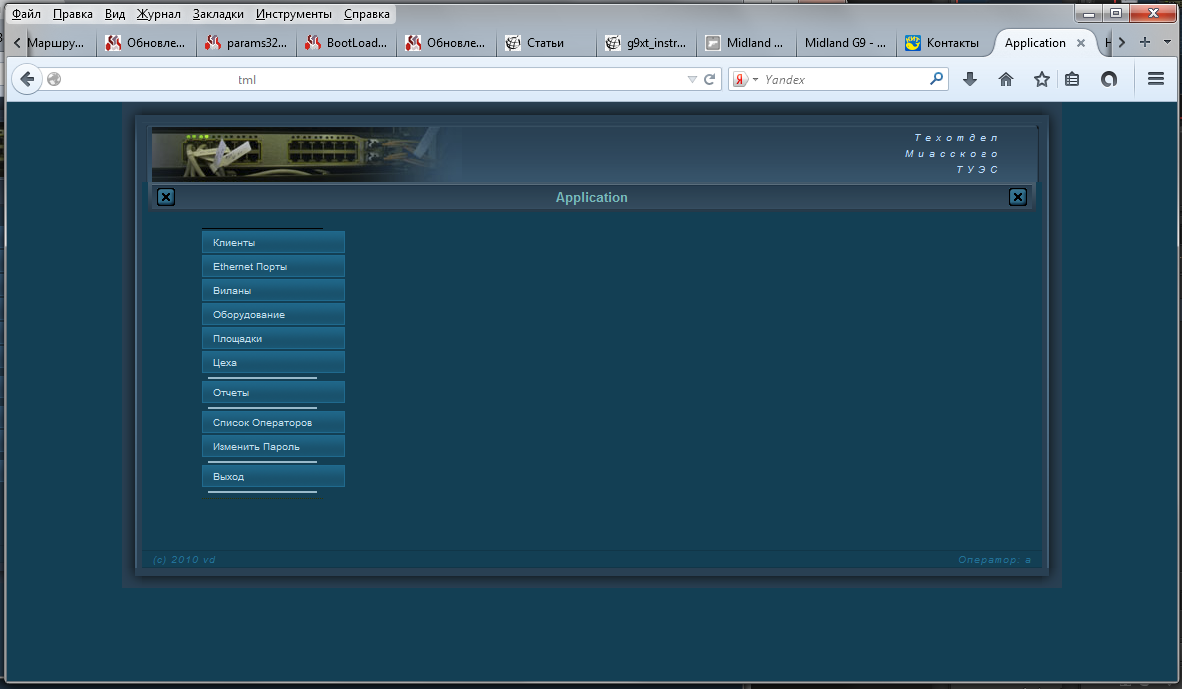Viewport: 1182px width, 689px height.
Task: Open the Firefox hamburger menu
Action: pyautogui.click(x=1156, y=80)
